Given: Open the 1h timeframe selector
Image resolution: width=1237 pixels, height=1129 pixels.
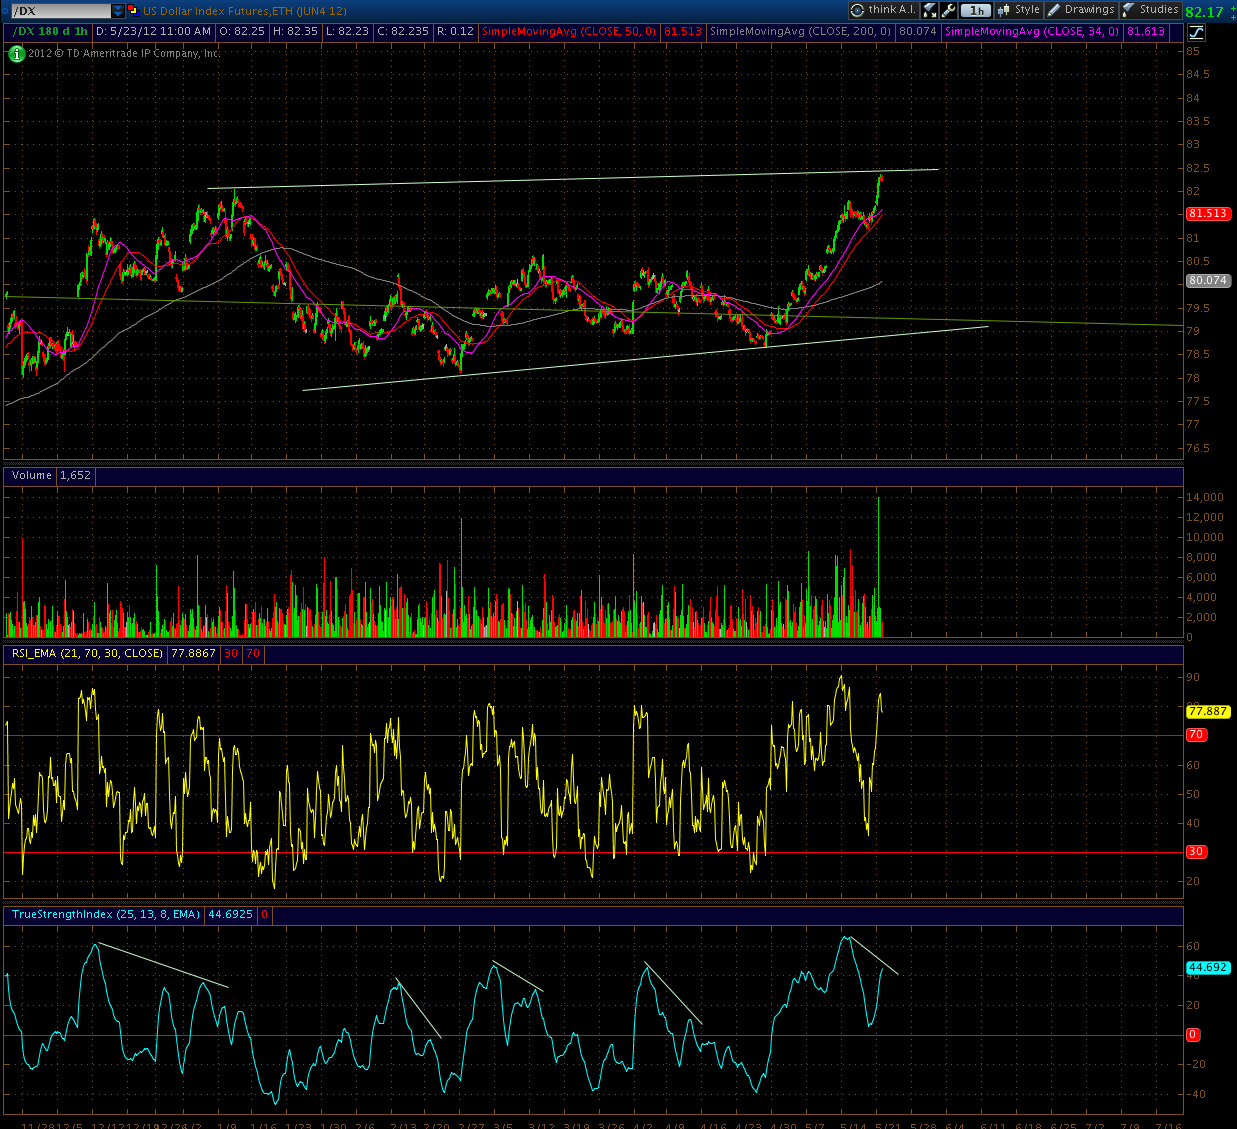Looking at the screenshot, I should (977, 10).
